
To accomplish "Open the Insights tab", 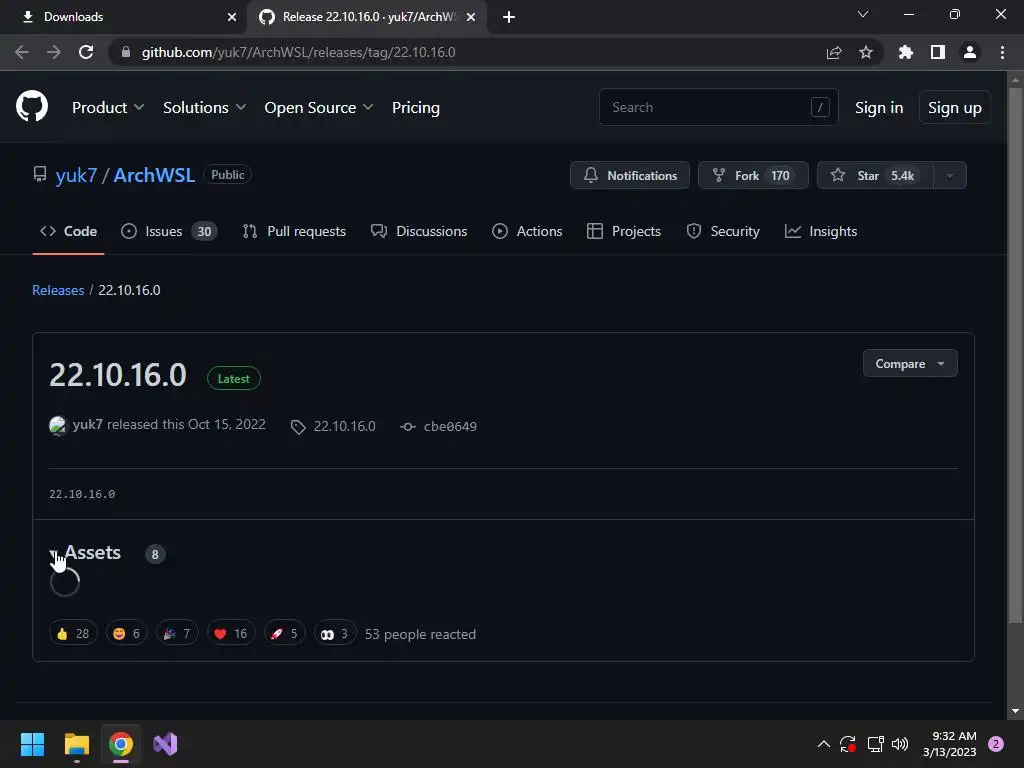I will tap(821, 231).
